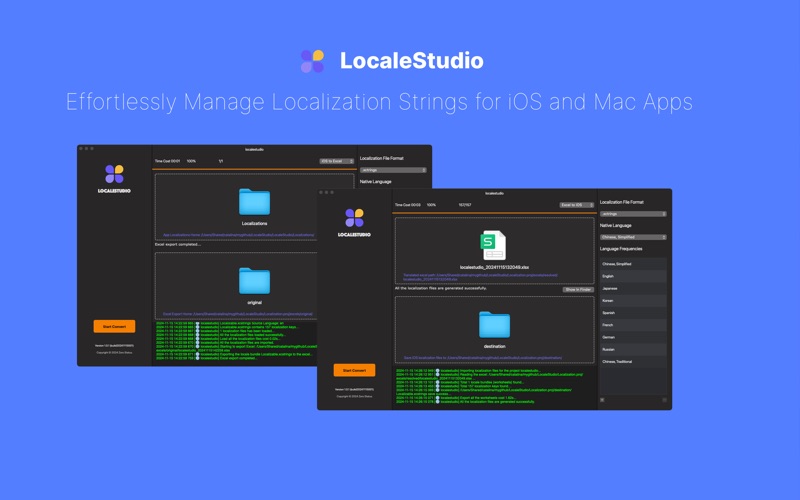Click the 157/157 progress counter

pos(465,205)
